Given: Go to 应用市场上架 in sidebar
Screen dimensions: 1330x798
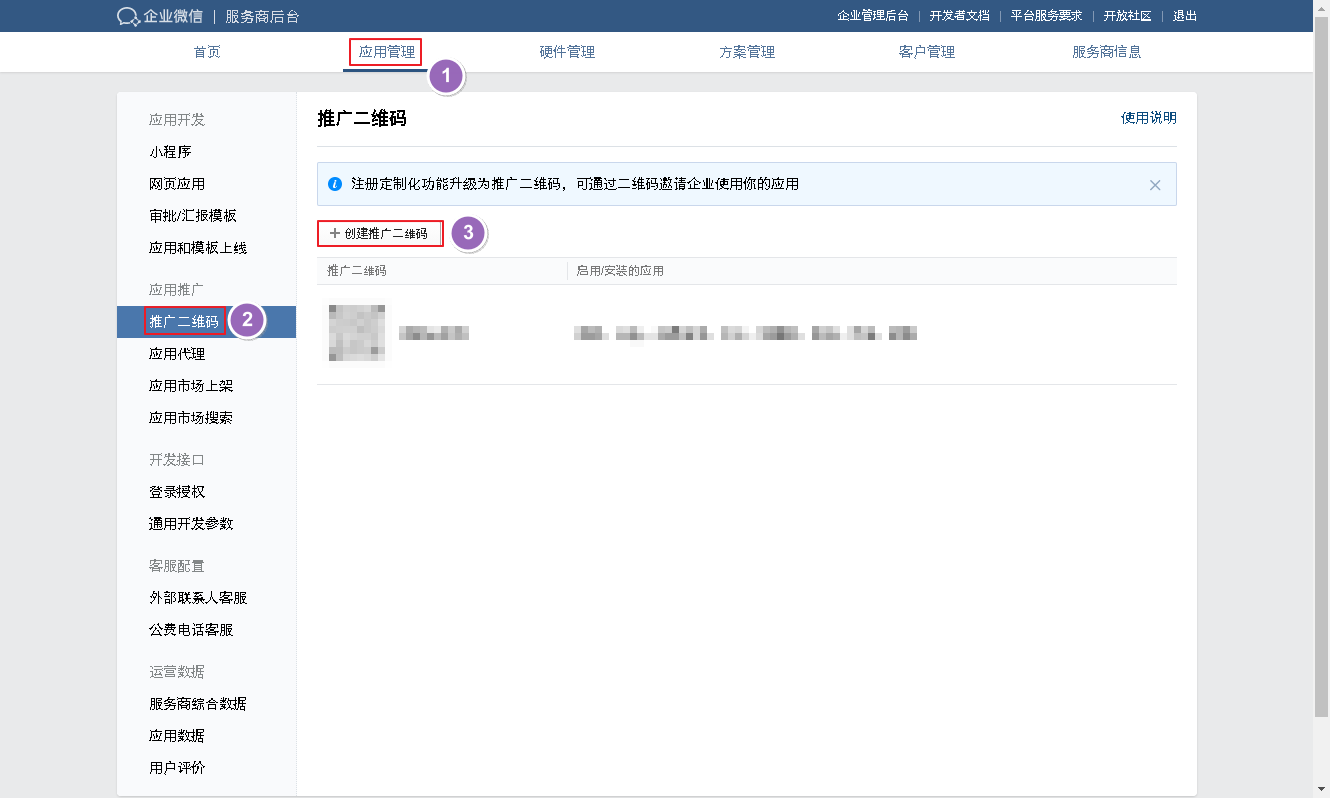Looking at the screenshot, I should pos(191,386).
